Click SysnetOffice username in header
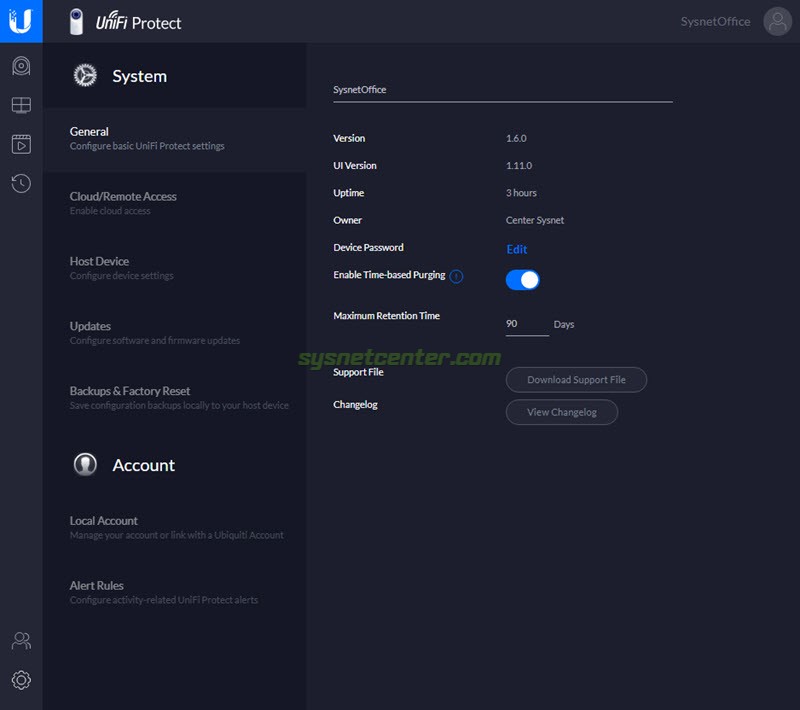 (x=715, y=22)
